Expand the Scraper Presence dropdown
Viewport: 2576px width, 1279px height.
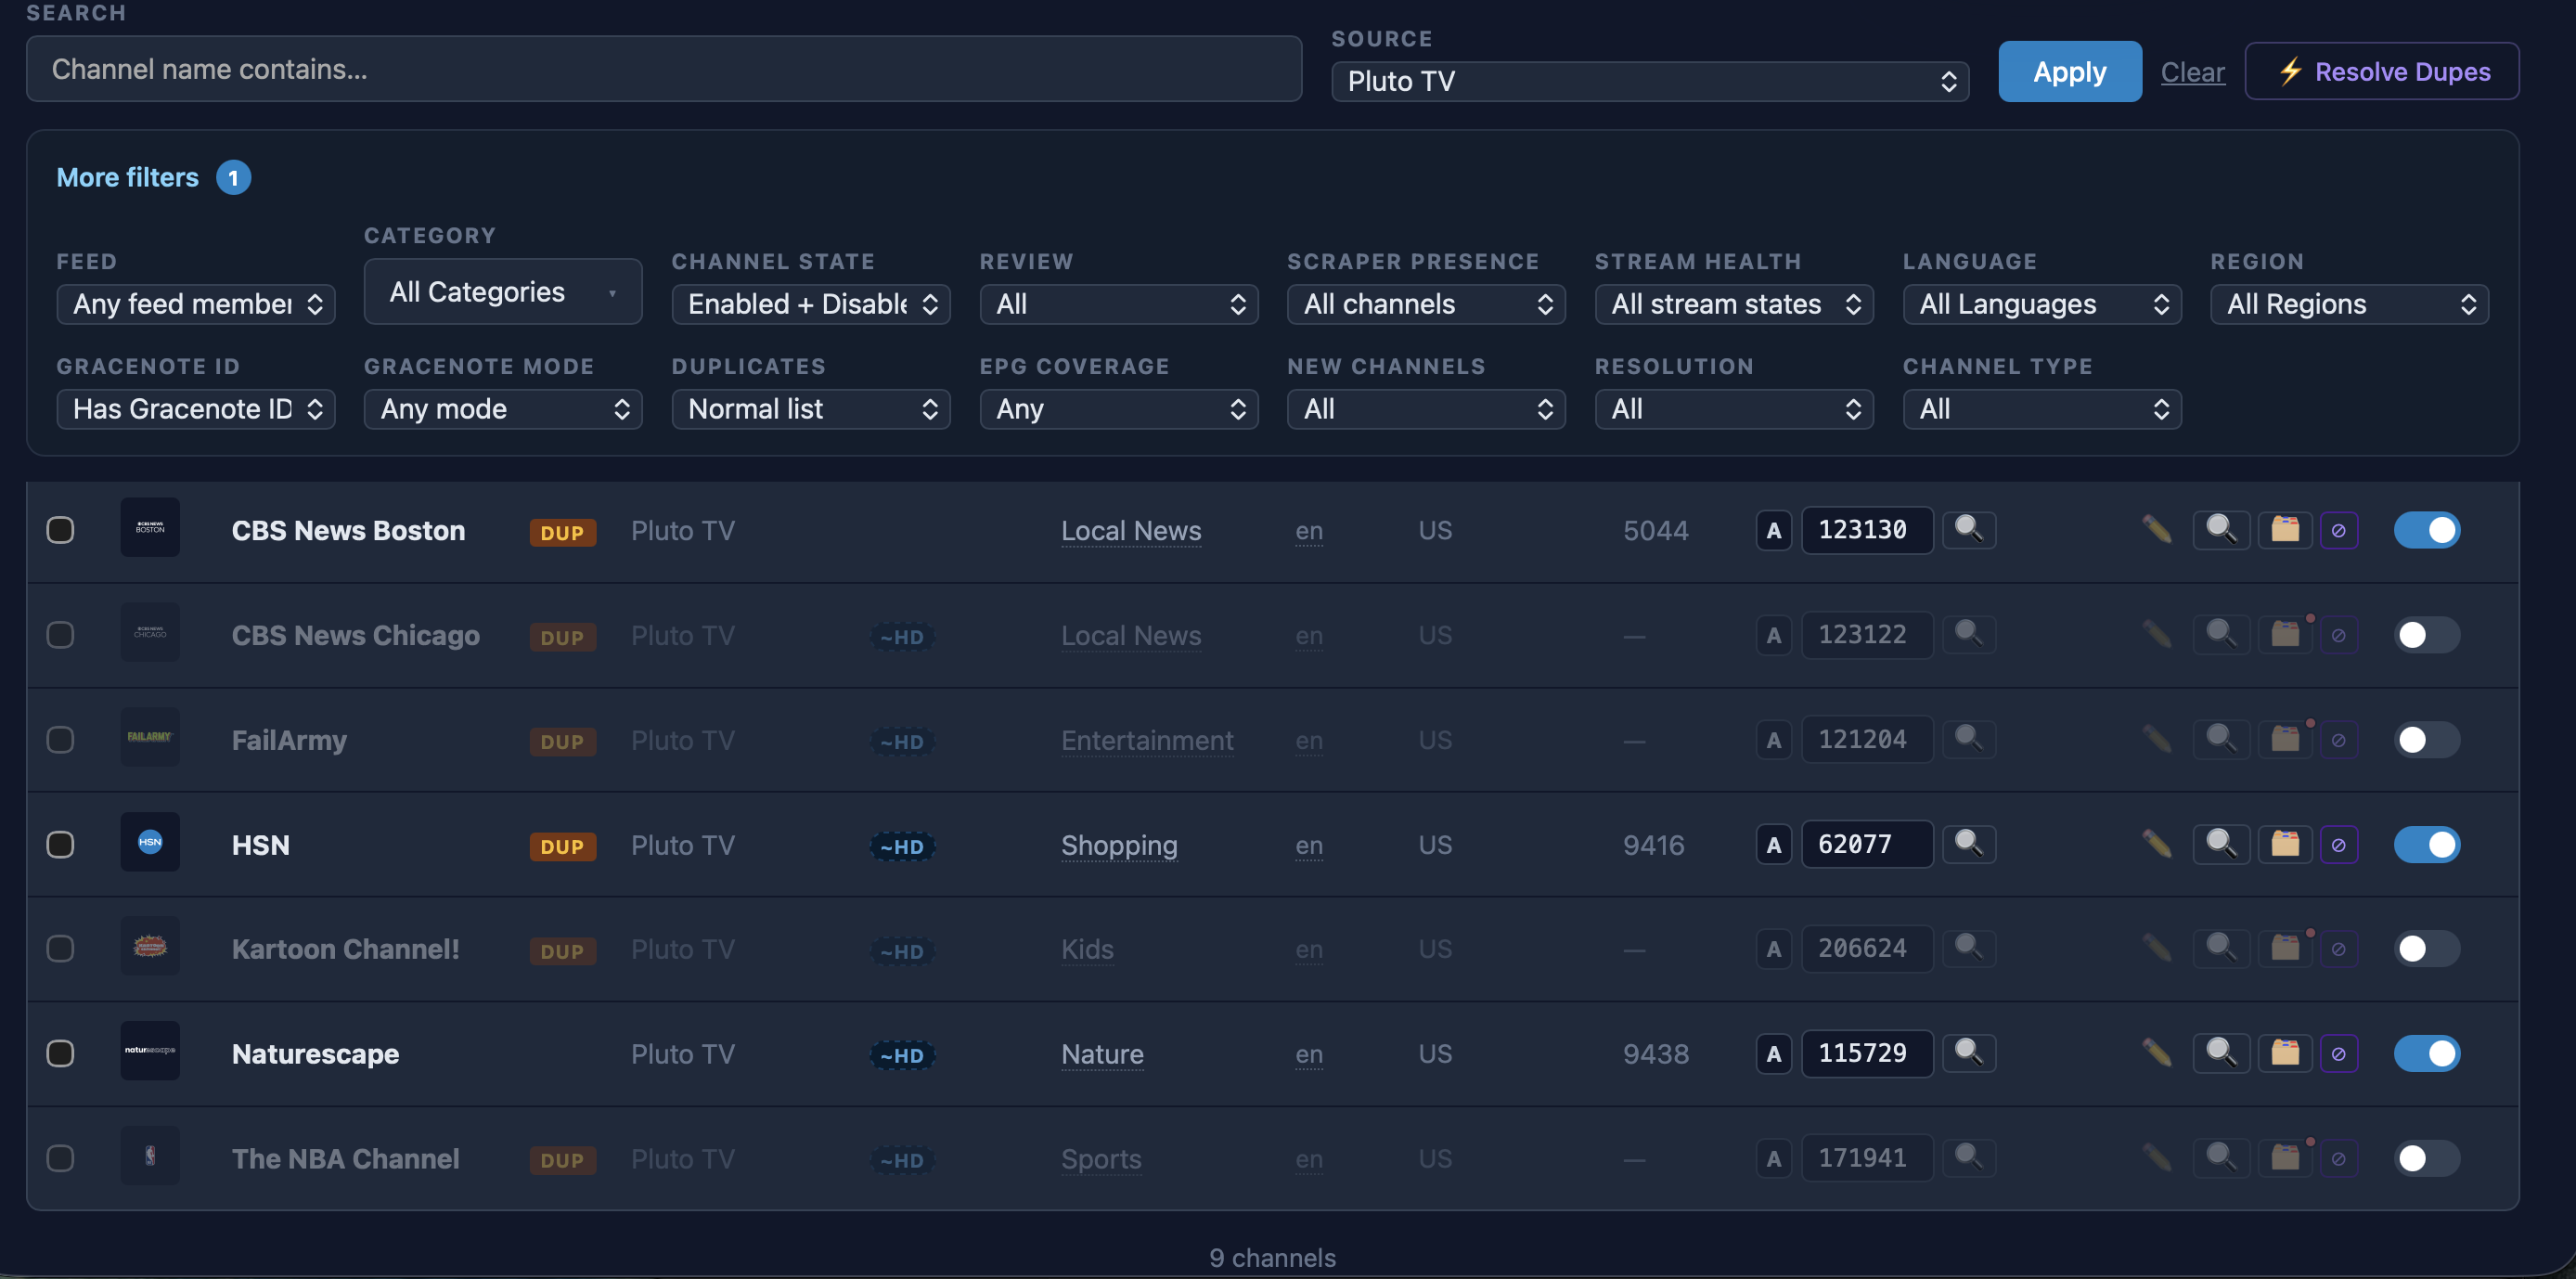(1426, 304)
